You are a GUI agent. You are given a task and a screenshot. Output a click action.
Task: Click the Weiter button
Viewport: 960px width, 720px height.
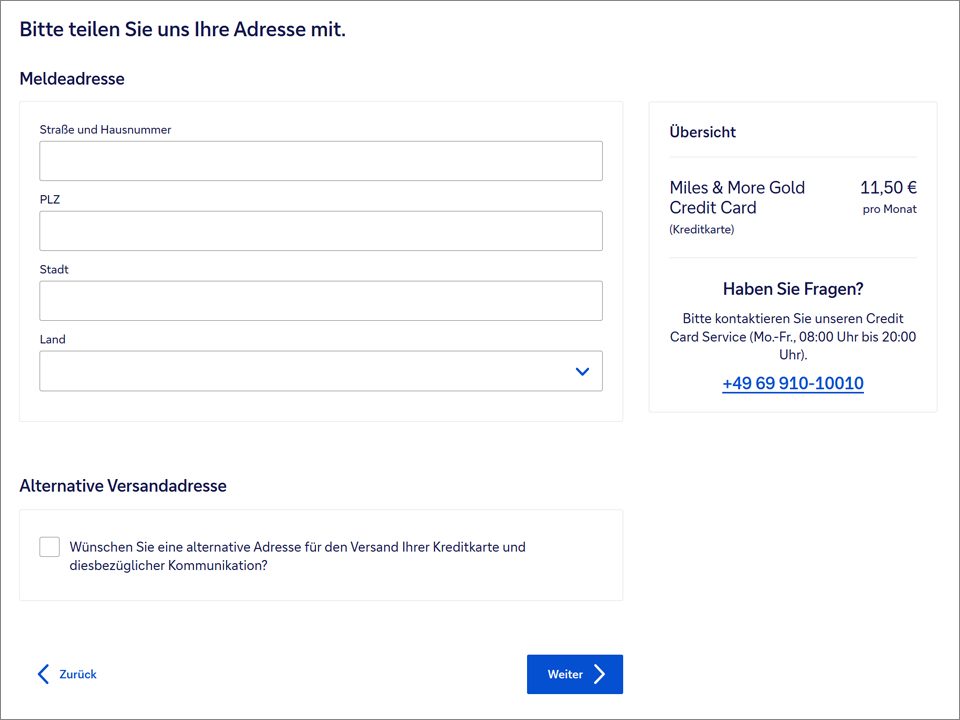click(x=574, y=674)
